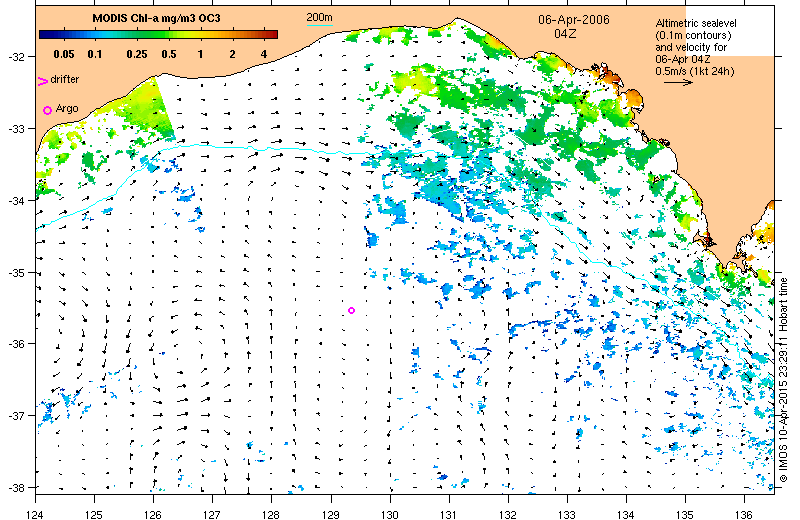The height and width of the screenshot is (520, 800).
Task: Click the colorbar tick label "1"
Action: 201,54
